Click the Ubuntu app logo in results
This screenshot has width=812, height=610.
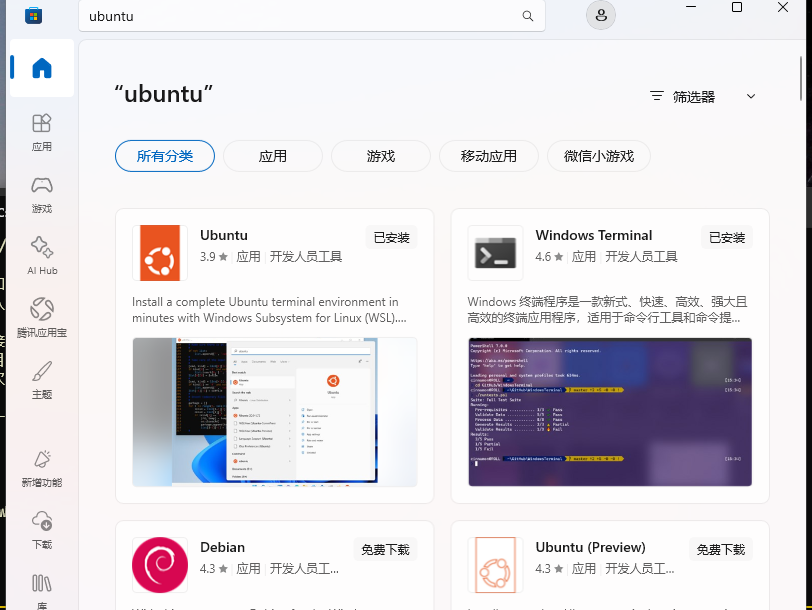pos(160,253)
